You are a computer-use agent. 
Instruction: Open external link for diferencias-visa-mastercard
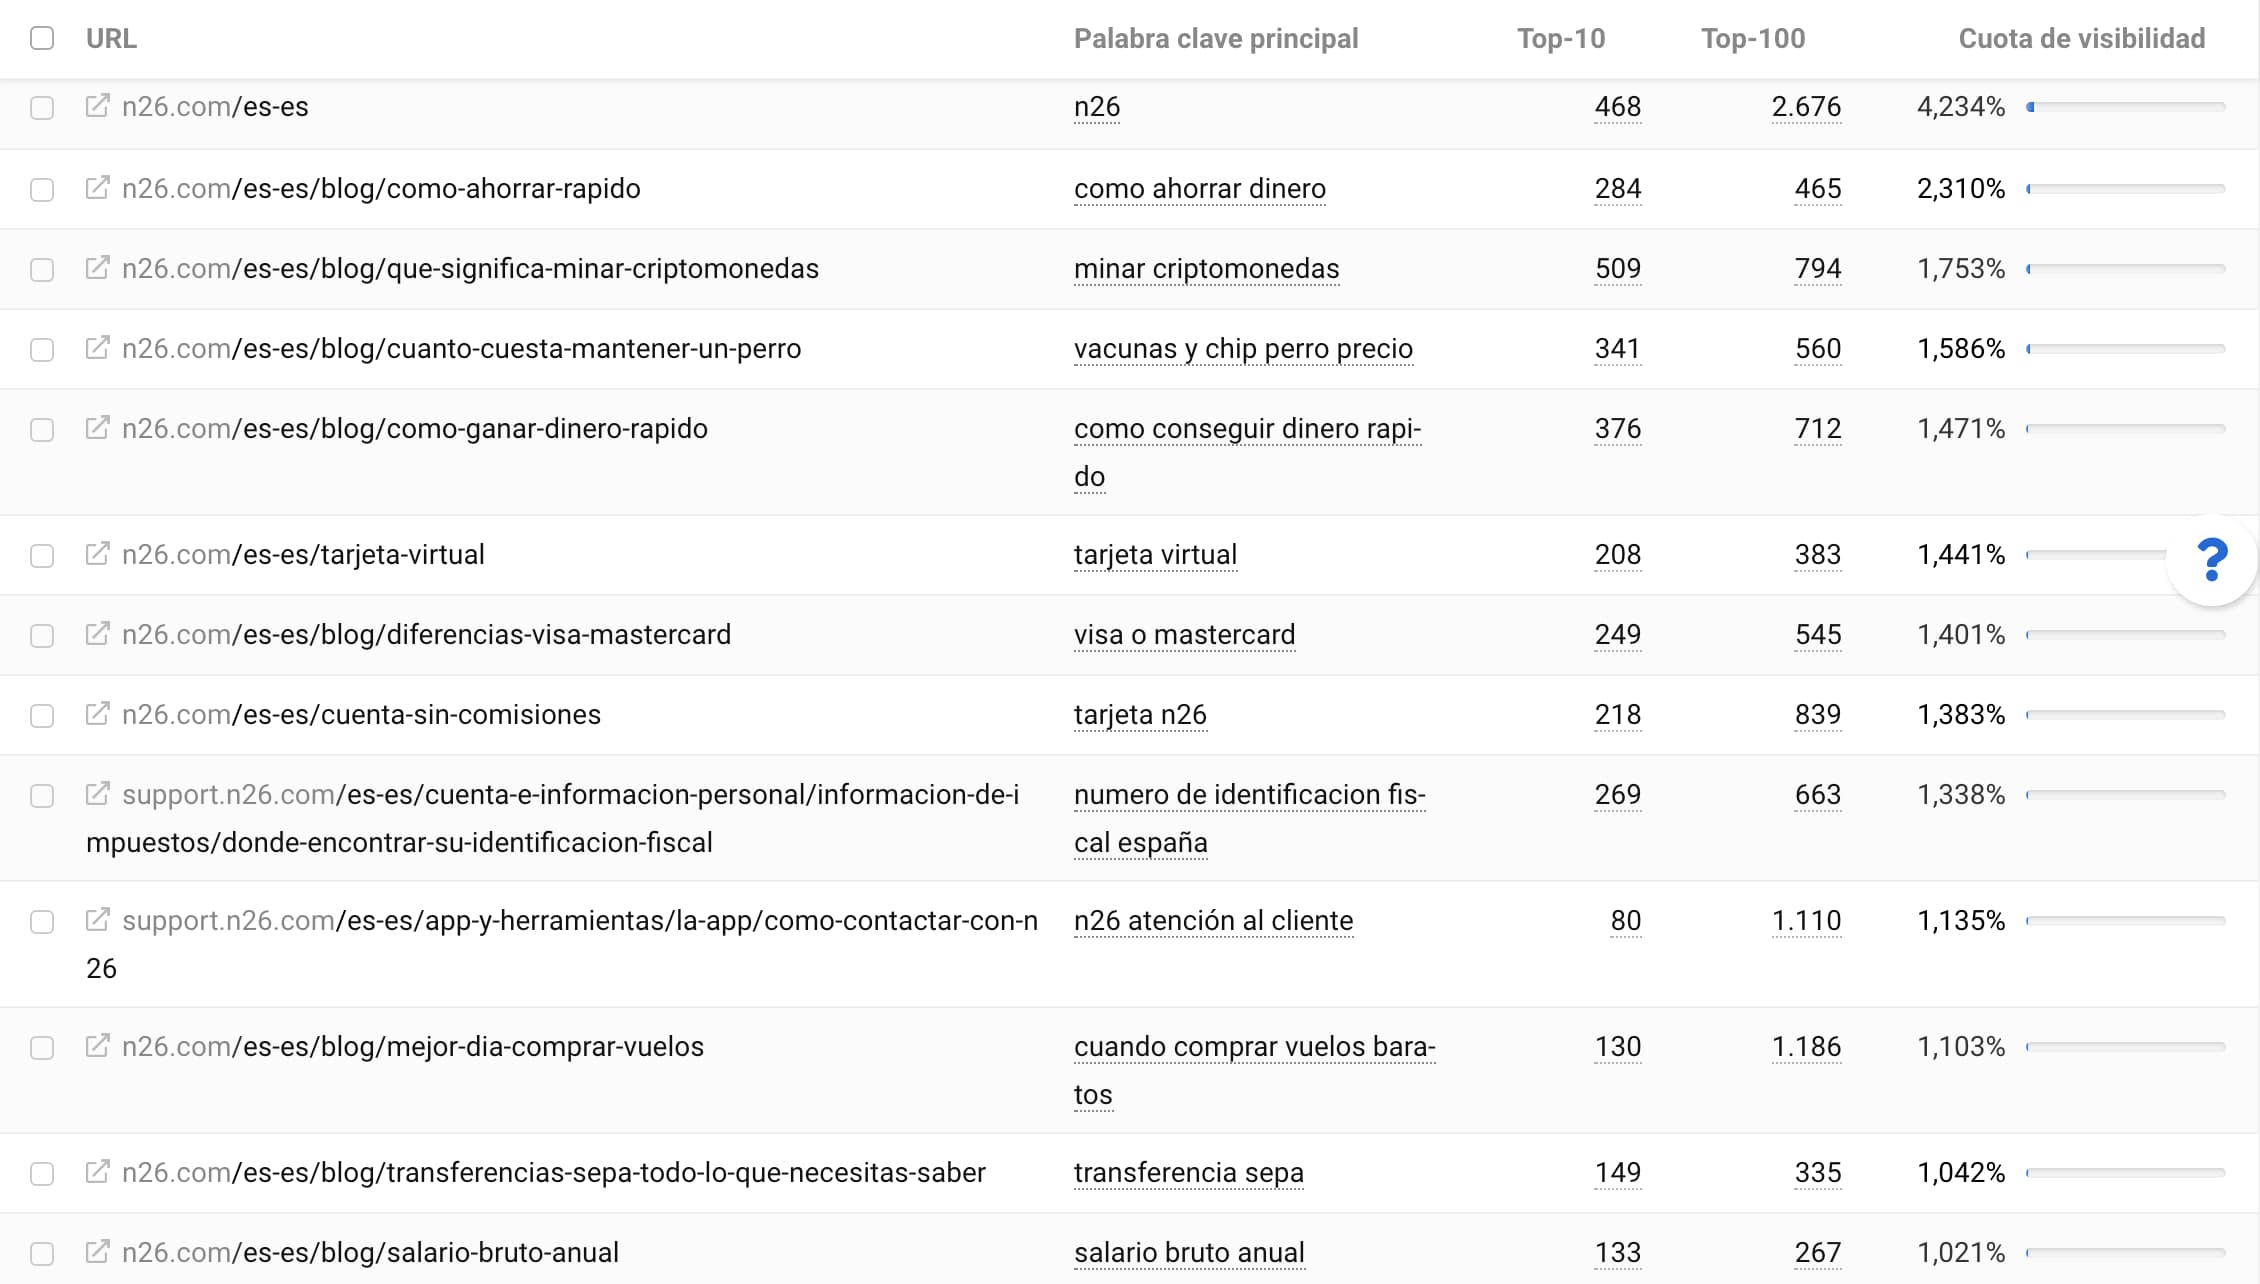click(x=97, y=634)
